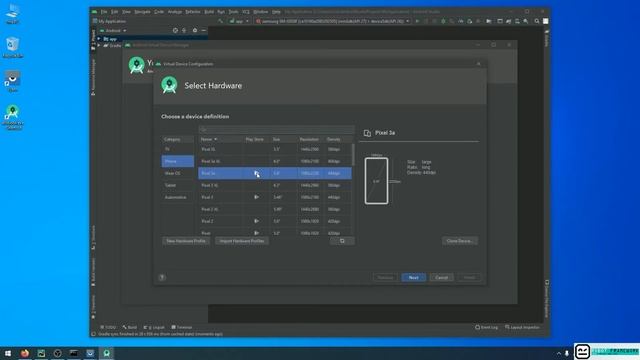
Task: Open the View menu
Action: click(x=127, y=12)
